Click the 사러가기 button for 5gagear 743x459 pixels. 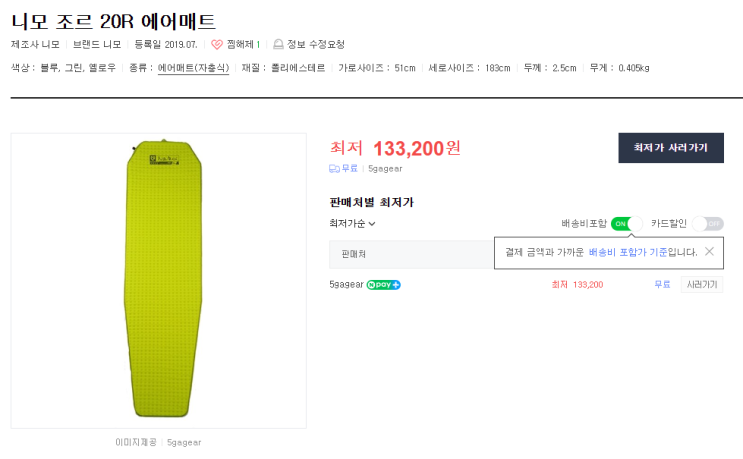coord(701,285)
